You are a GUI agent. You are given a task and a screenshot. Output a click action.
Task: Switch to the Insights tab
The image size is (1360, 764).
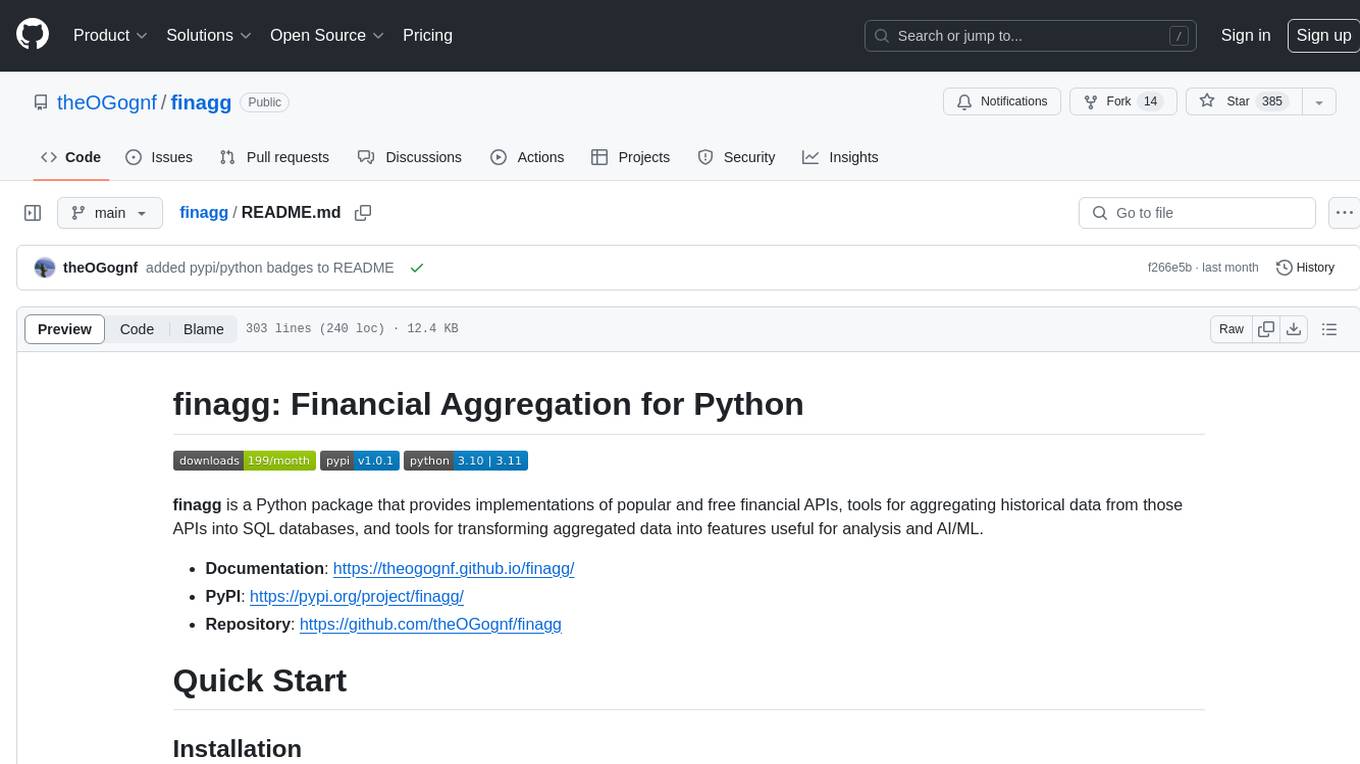[840, 157]
